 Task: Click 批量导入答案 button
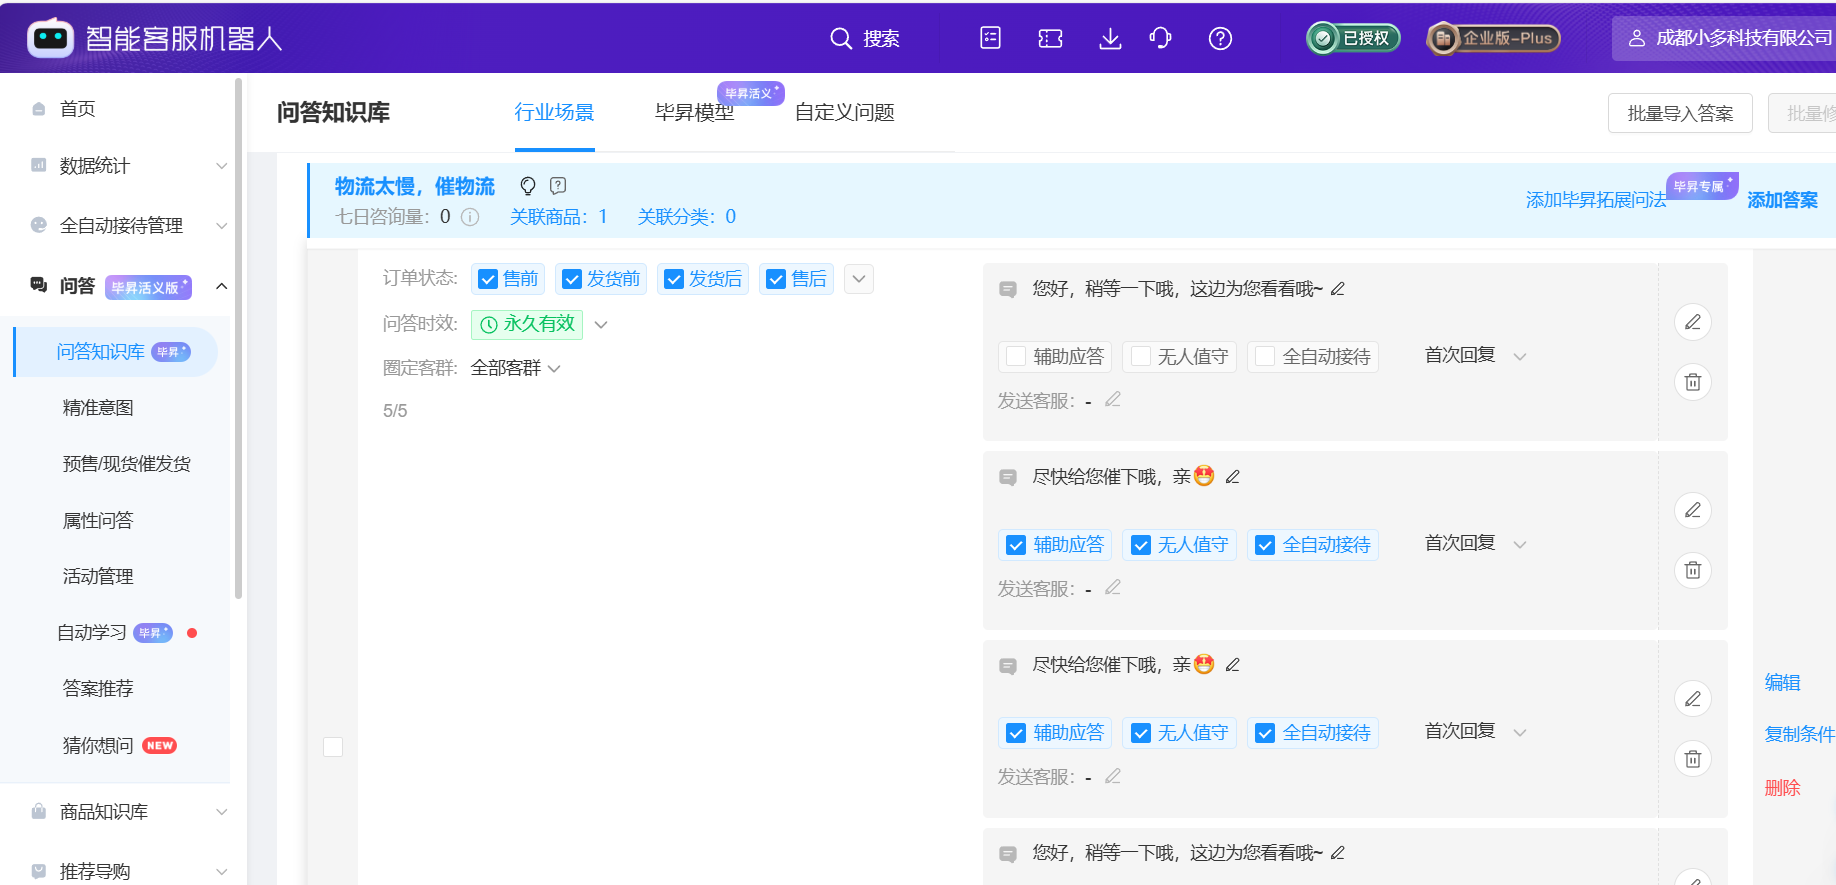click(x=1680, y=113)
